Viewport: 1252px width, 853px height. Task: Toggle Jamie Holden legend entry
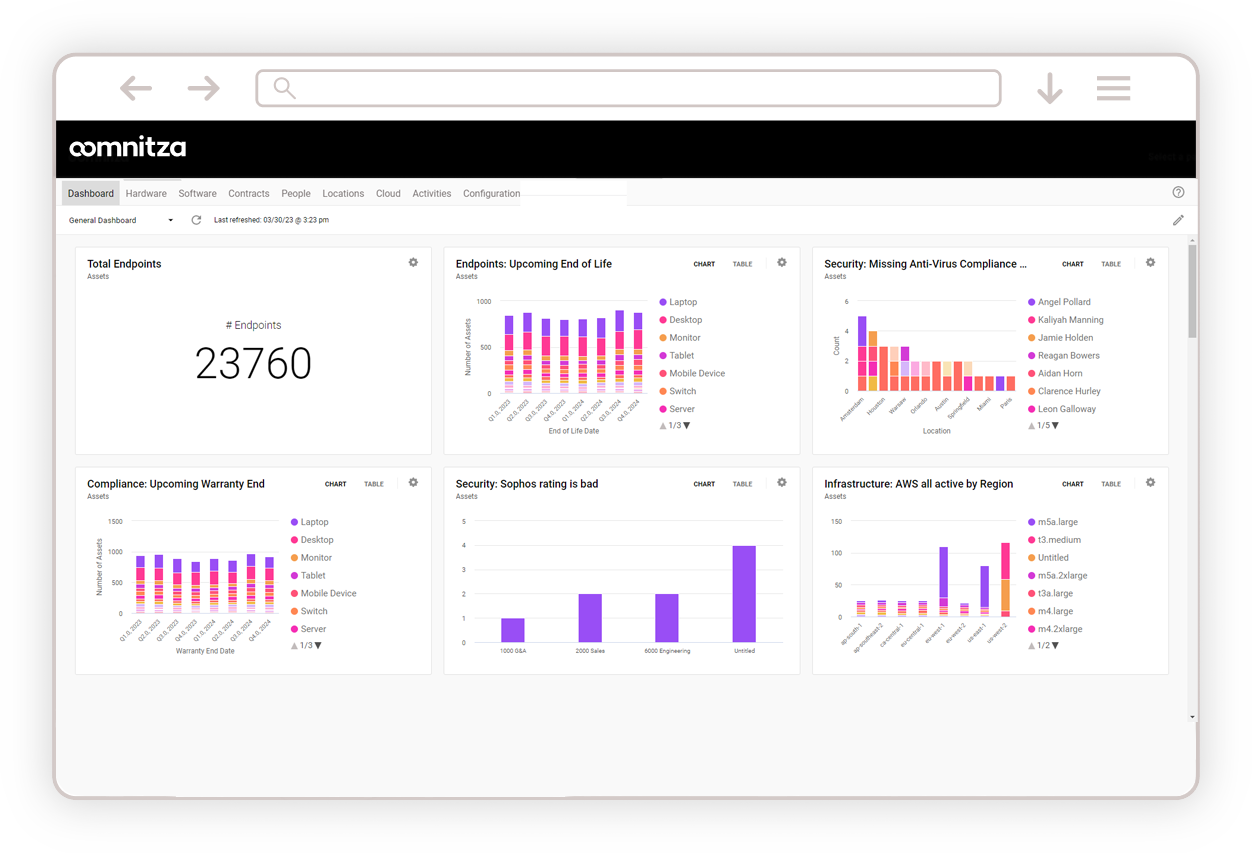1061,338
